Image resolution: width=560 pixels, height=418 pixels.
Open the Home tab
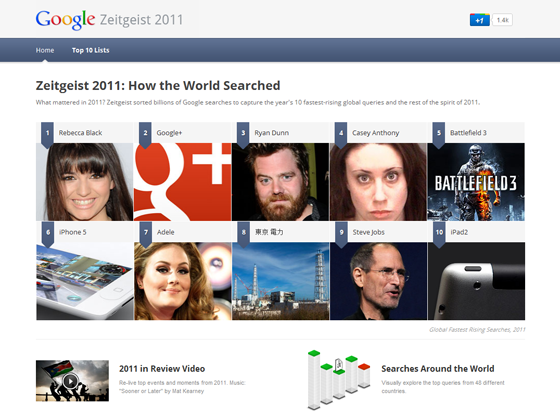tap(45, 50)
